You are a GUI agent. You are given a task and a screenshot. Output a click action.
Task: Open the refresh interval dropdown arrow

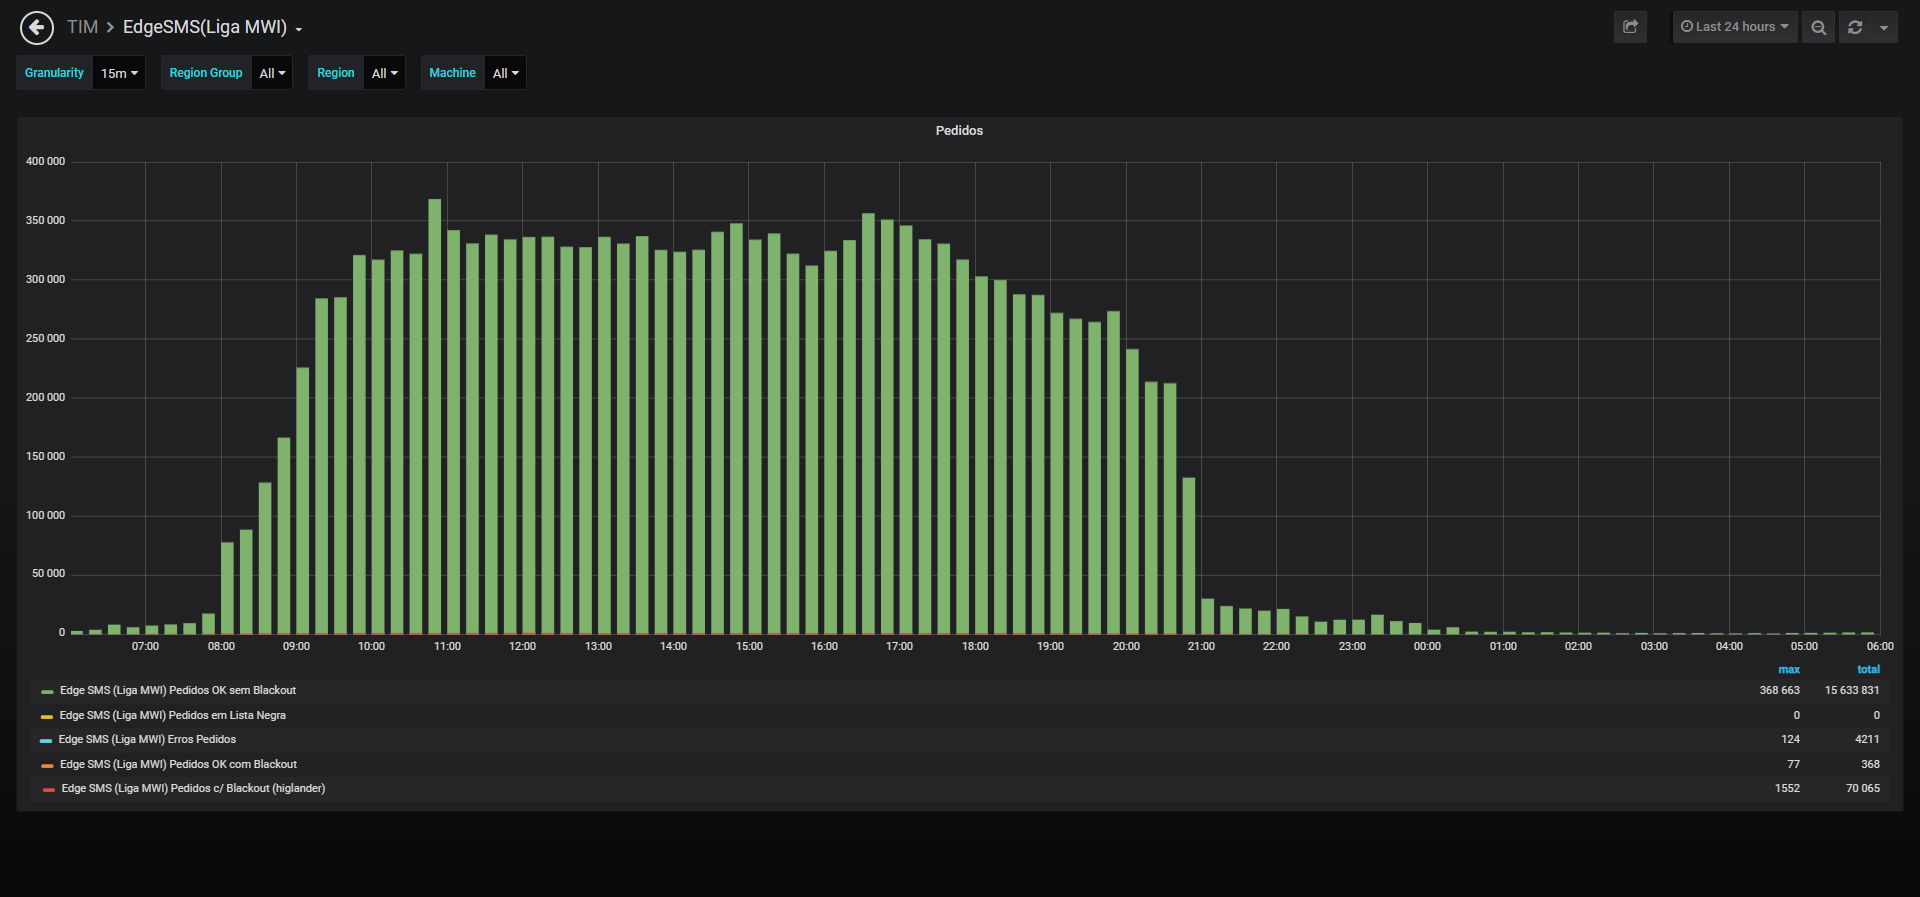point(1884,27)
